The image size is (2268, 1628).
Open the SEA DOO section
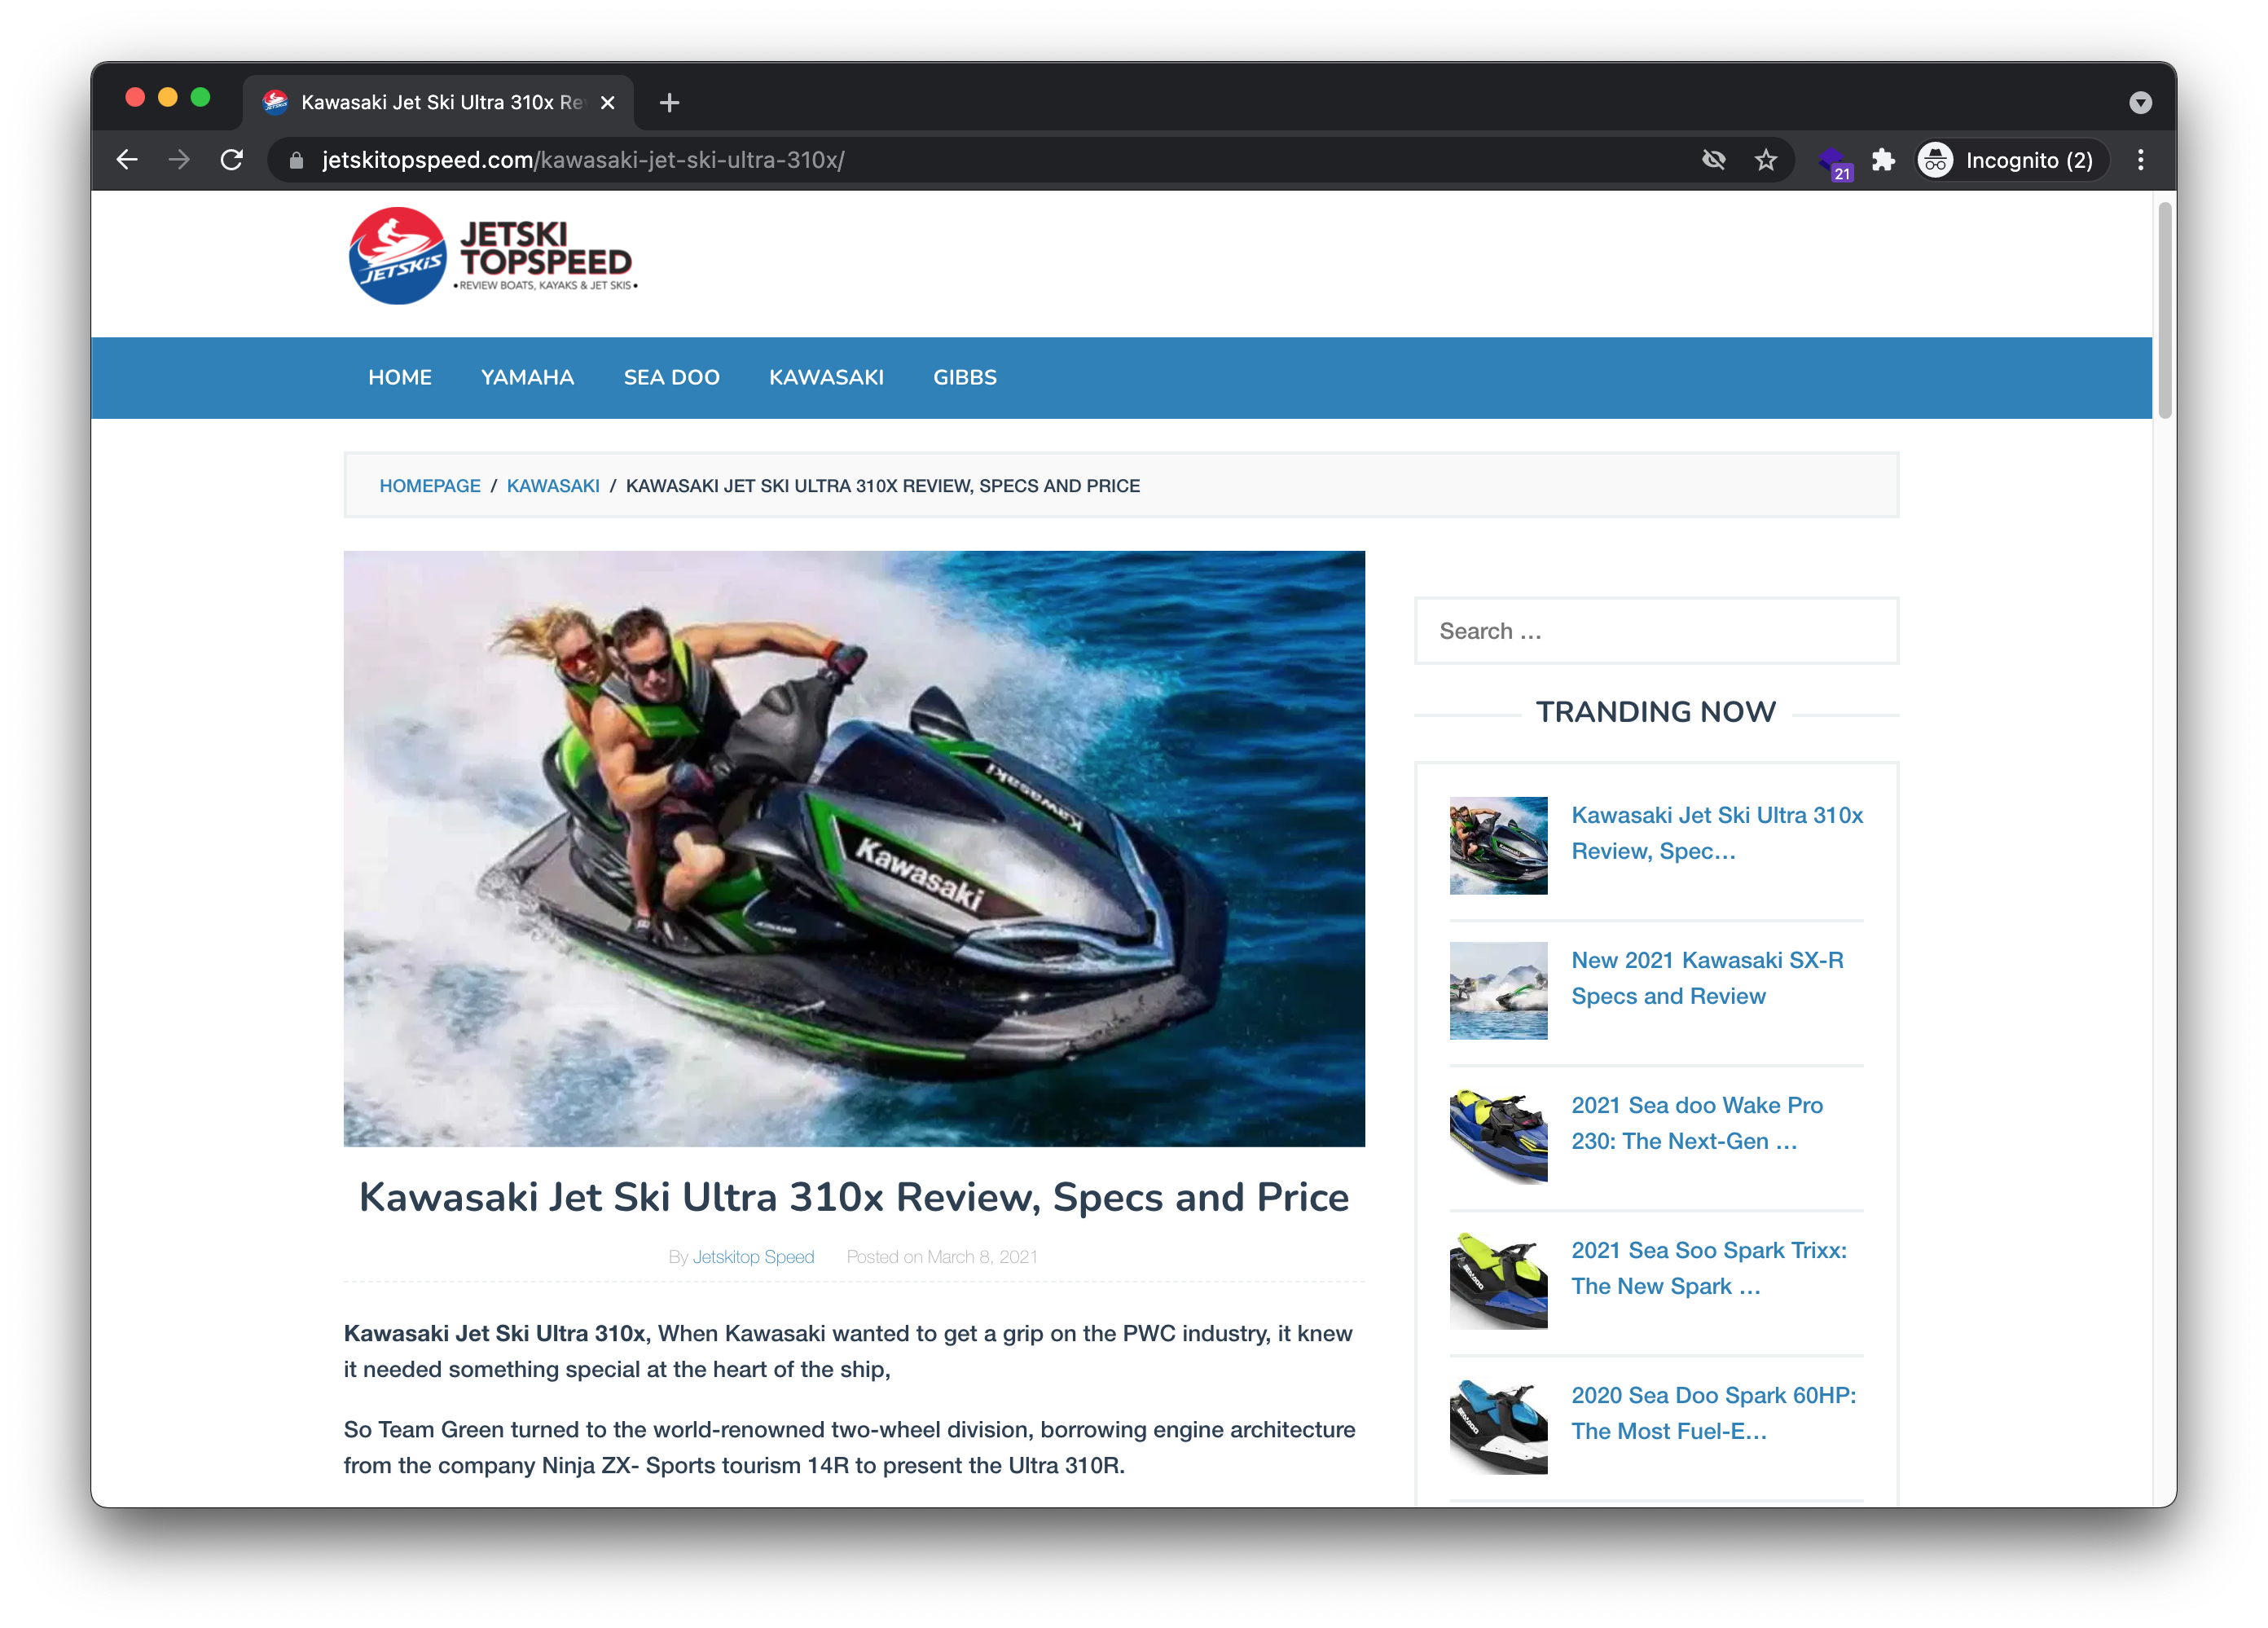tap(671, 377)
